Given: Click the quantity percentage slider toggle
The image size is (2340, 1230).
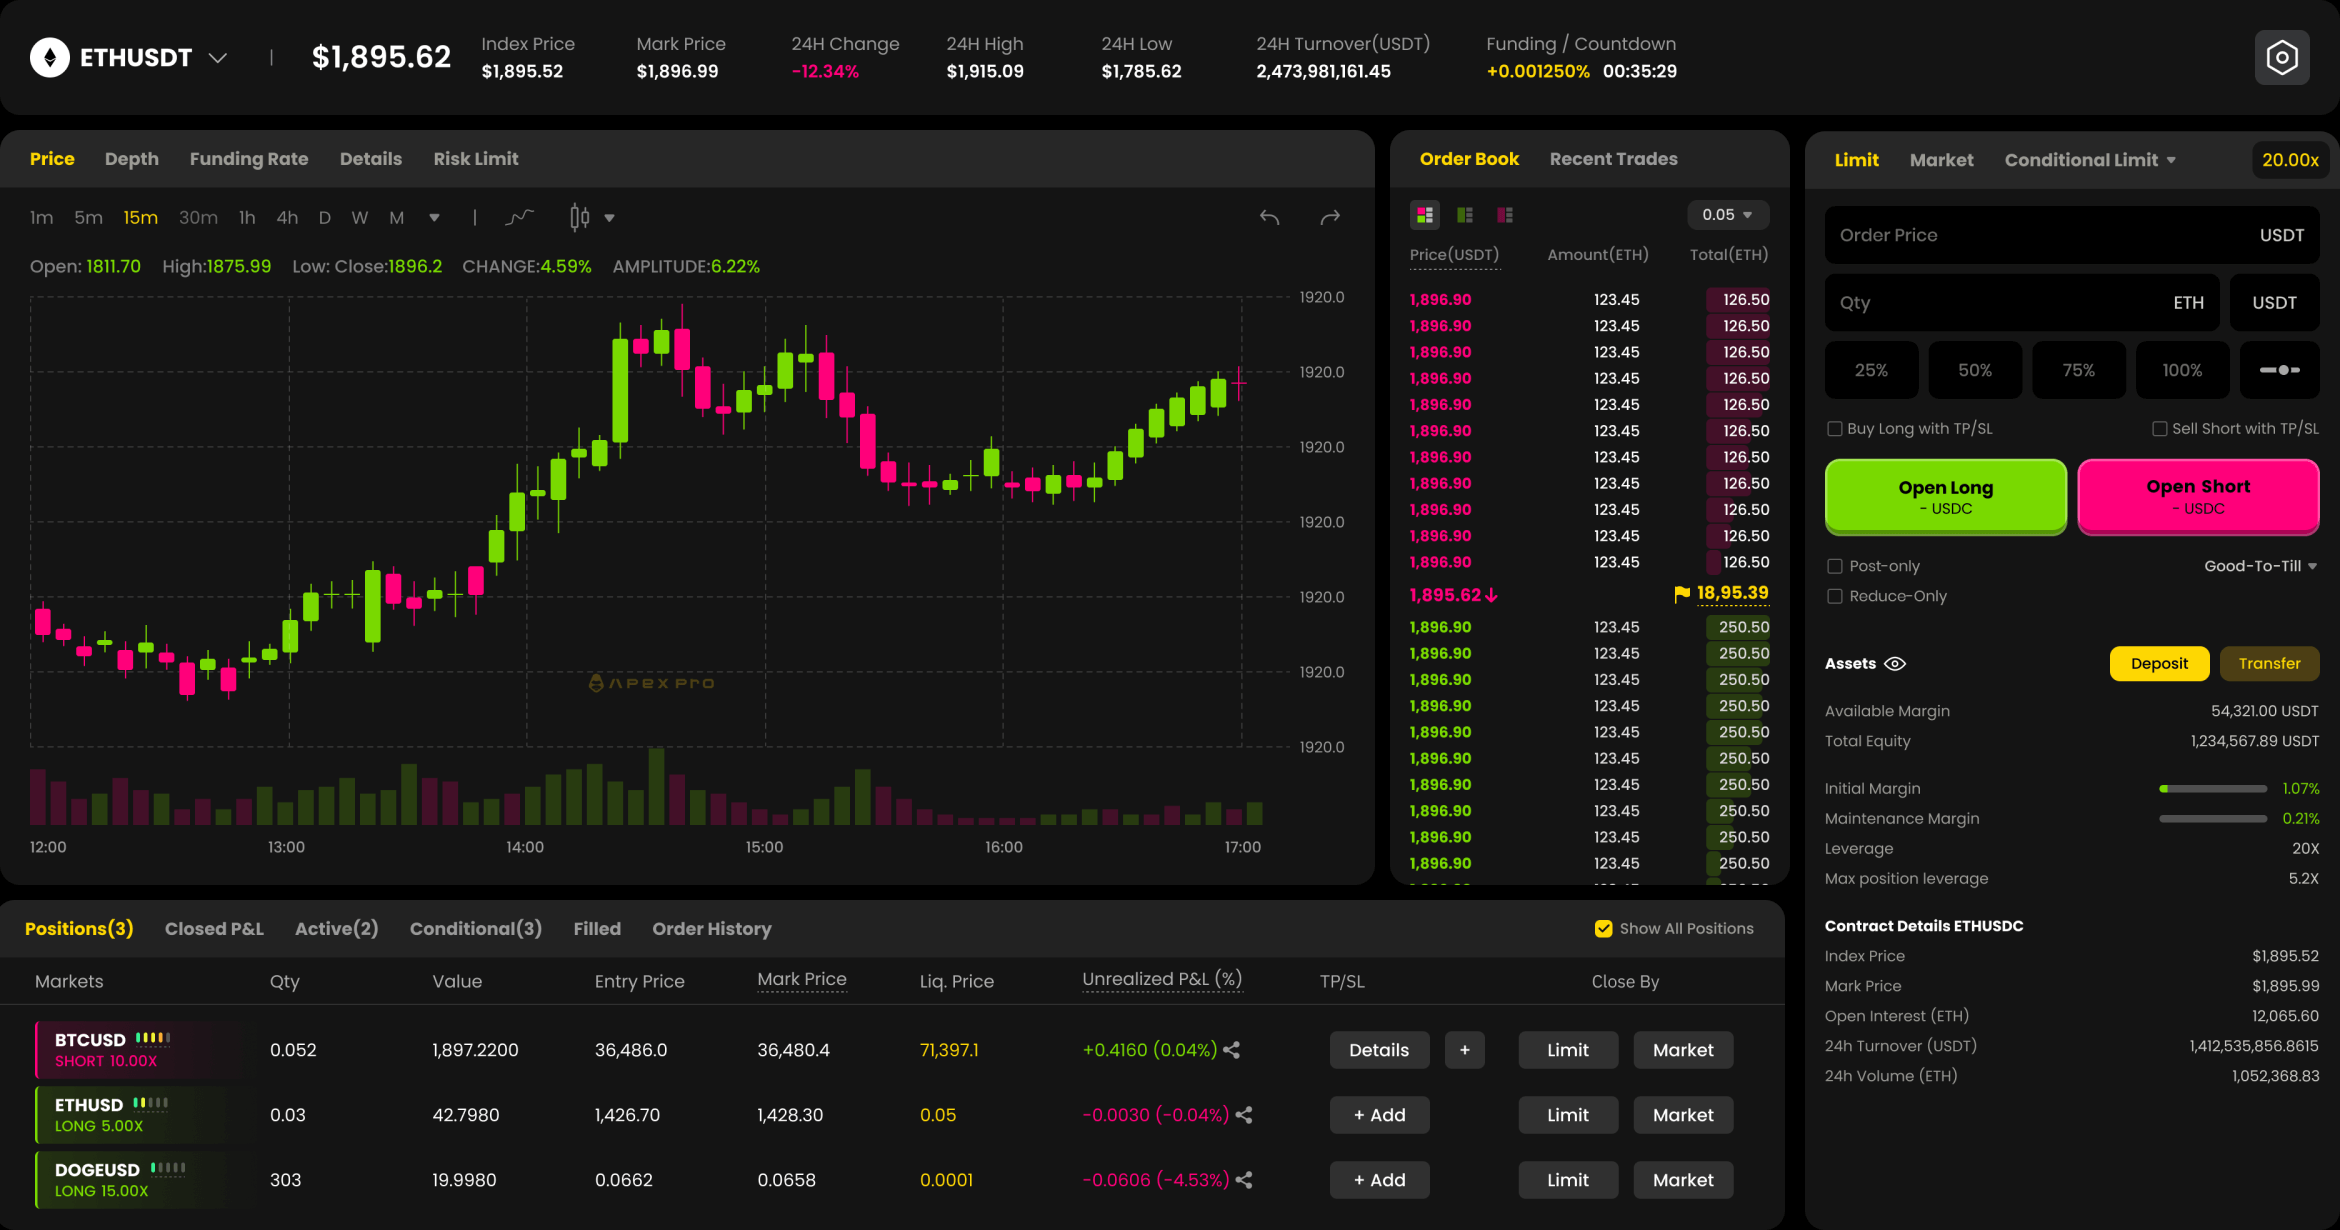Looking at the screenshot, I should 2279,370.
